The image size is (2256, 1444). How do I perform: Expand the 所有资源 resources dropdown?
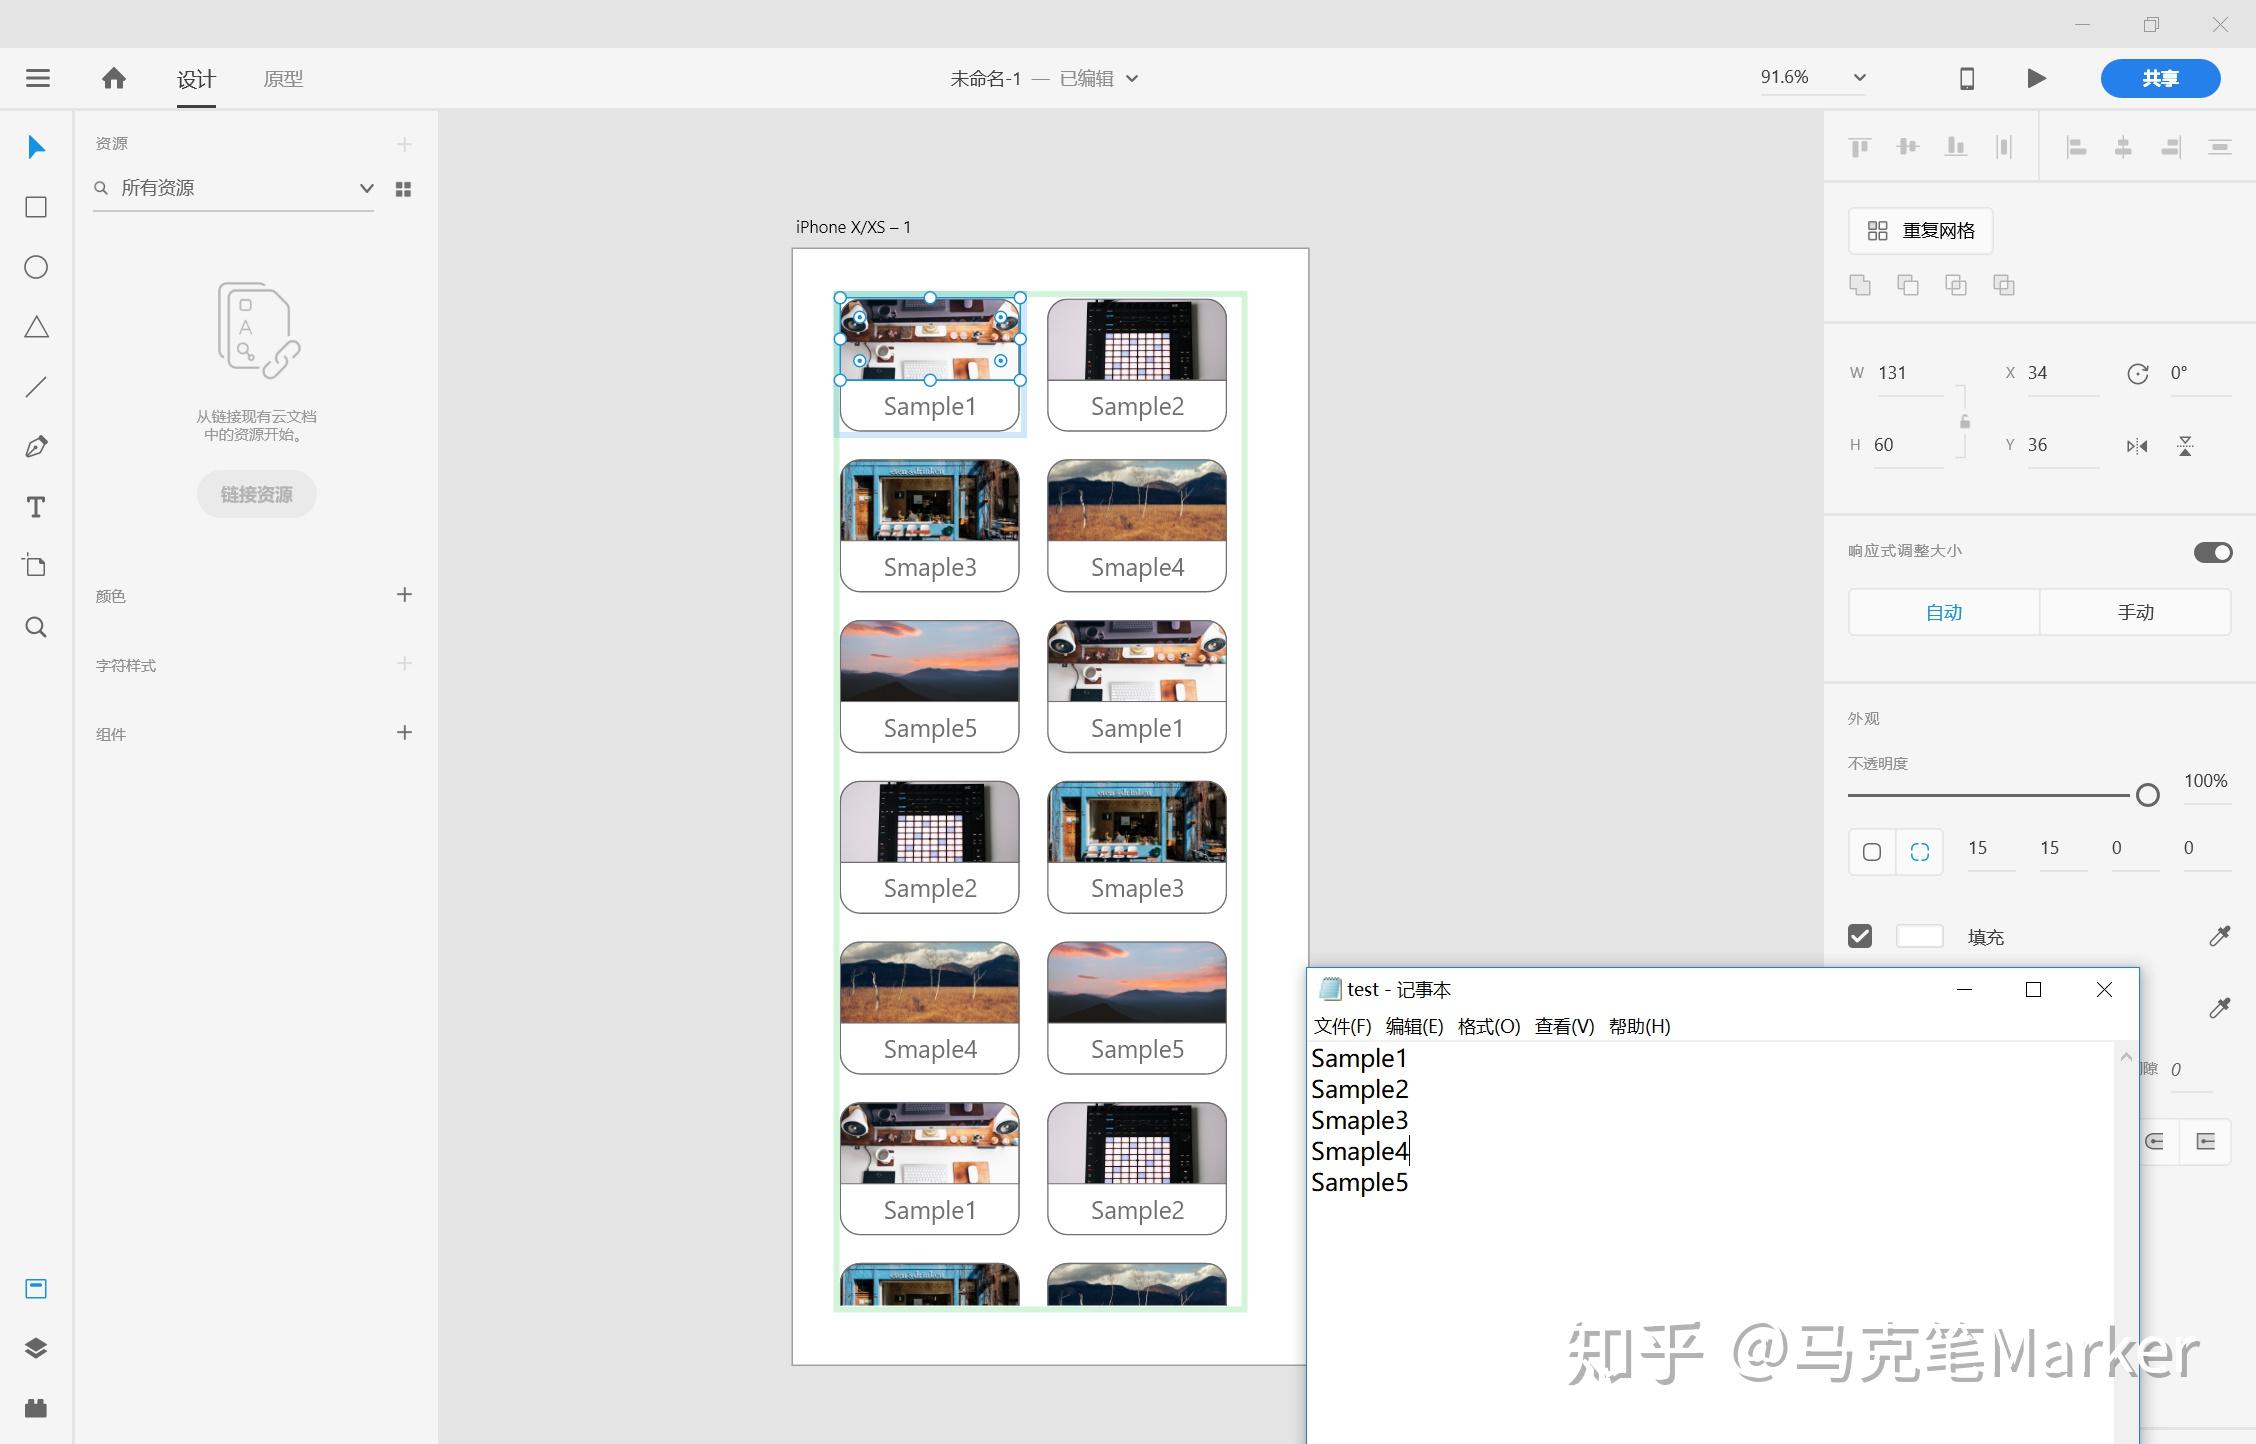tap(365, 188)
